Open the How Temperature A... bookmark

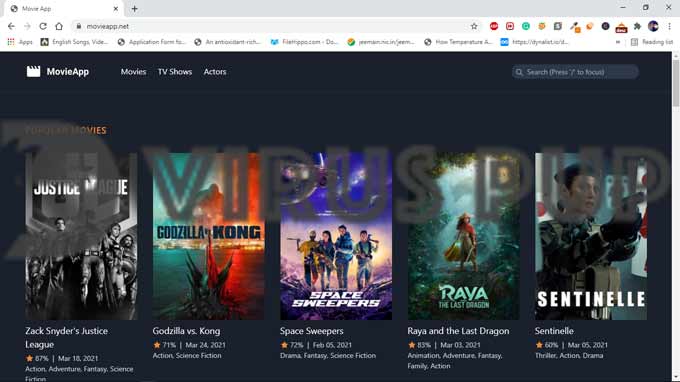pyautogui.click(x=459, y=42)
